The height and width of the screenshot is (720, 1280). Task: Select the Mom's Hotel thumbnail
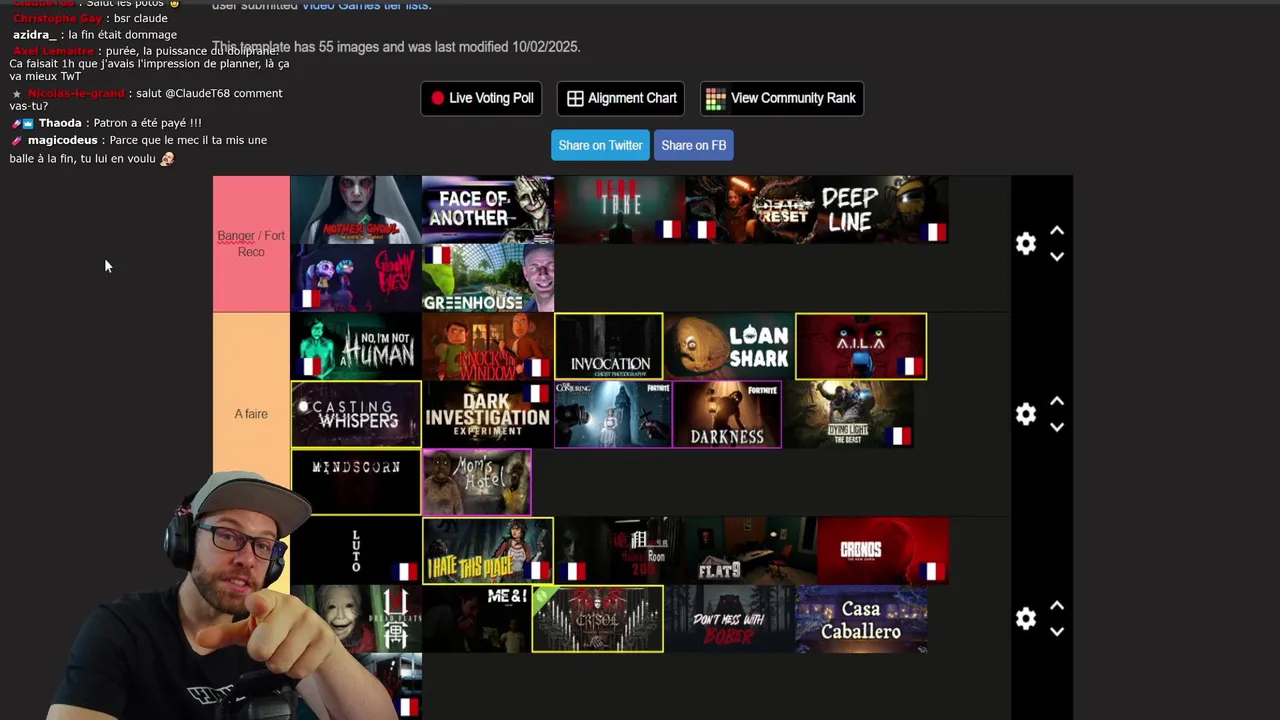point(477,482)
